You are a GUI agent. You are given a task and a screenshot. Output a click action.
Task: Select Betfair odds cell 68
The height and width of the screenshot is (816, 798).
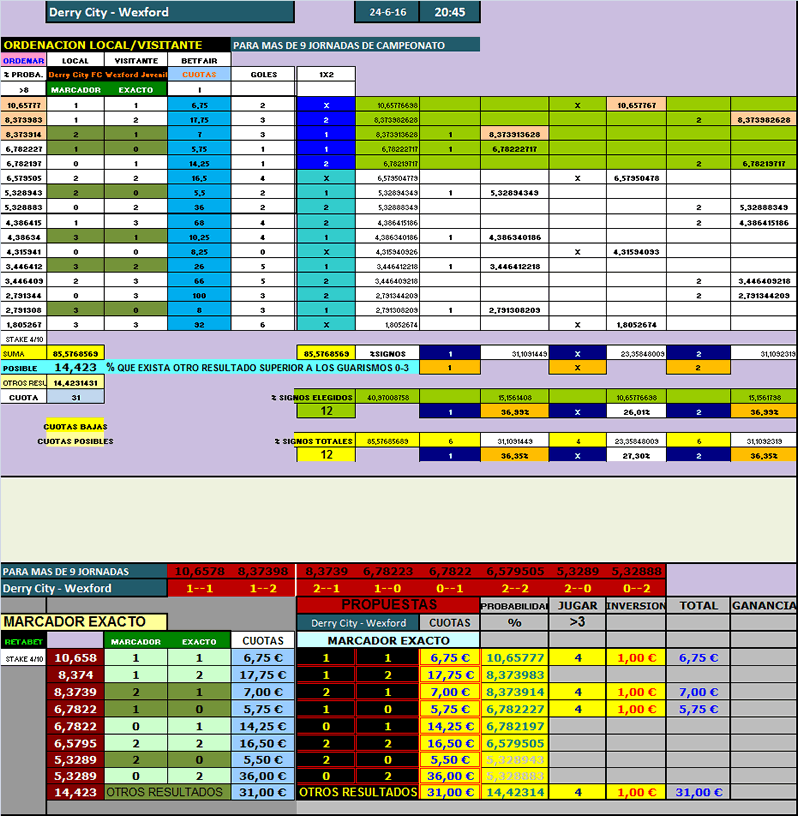(199, 223)
